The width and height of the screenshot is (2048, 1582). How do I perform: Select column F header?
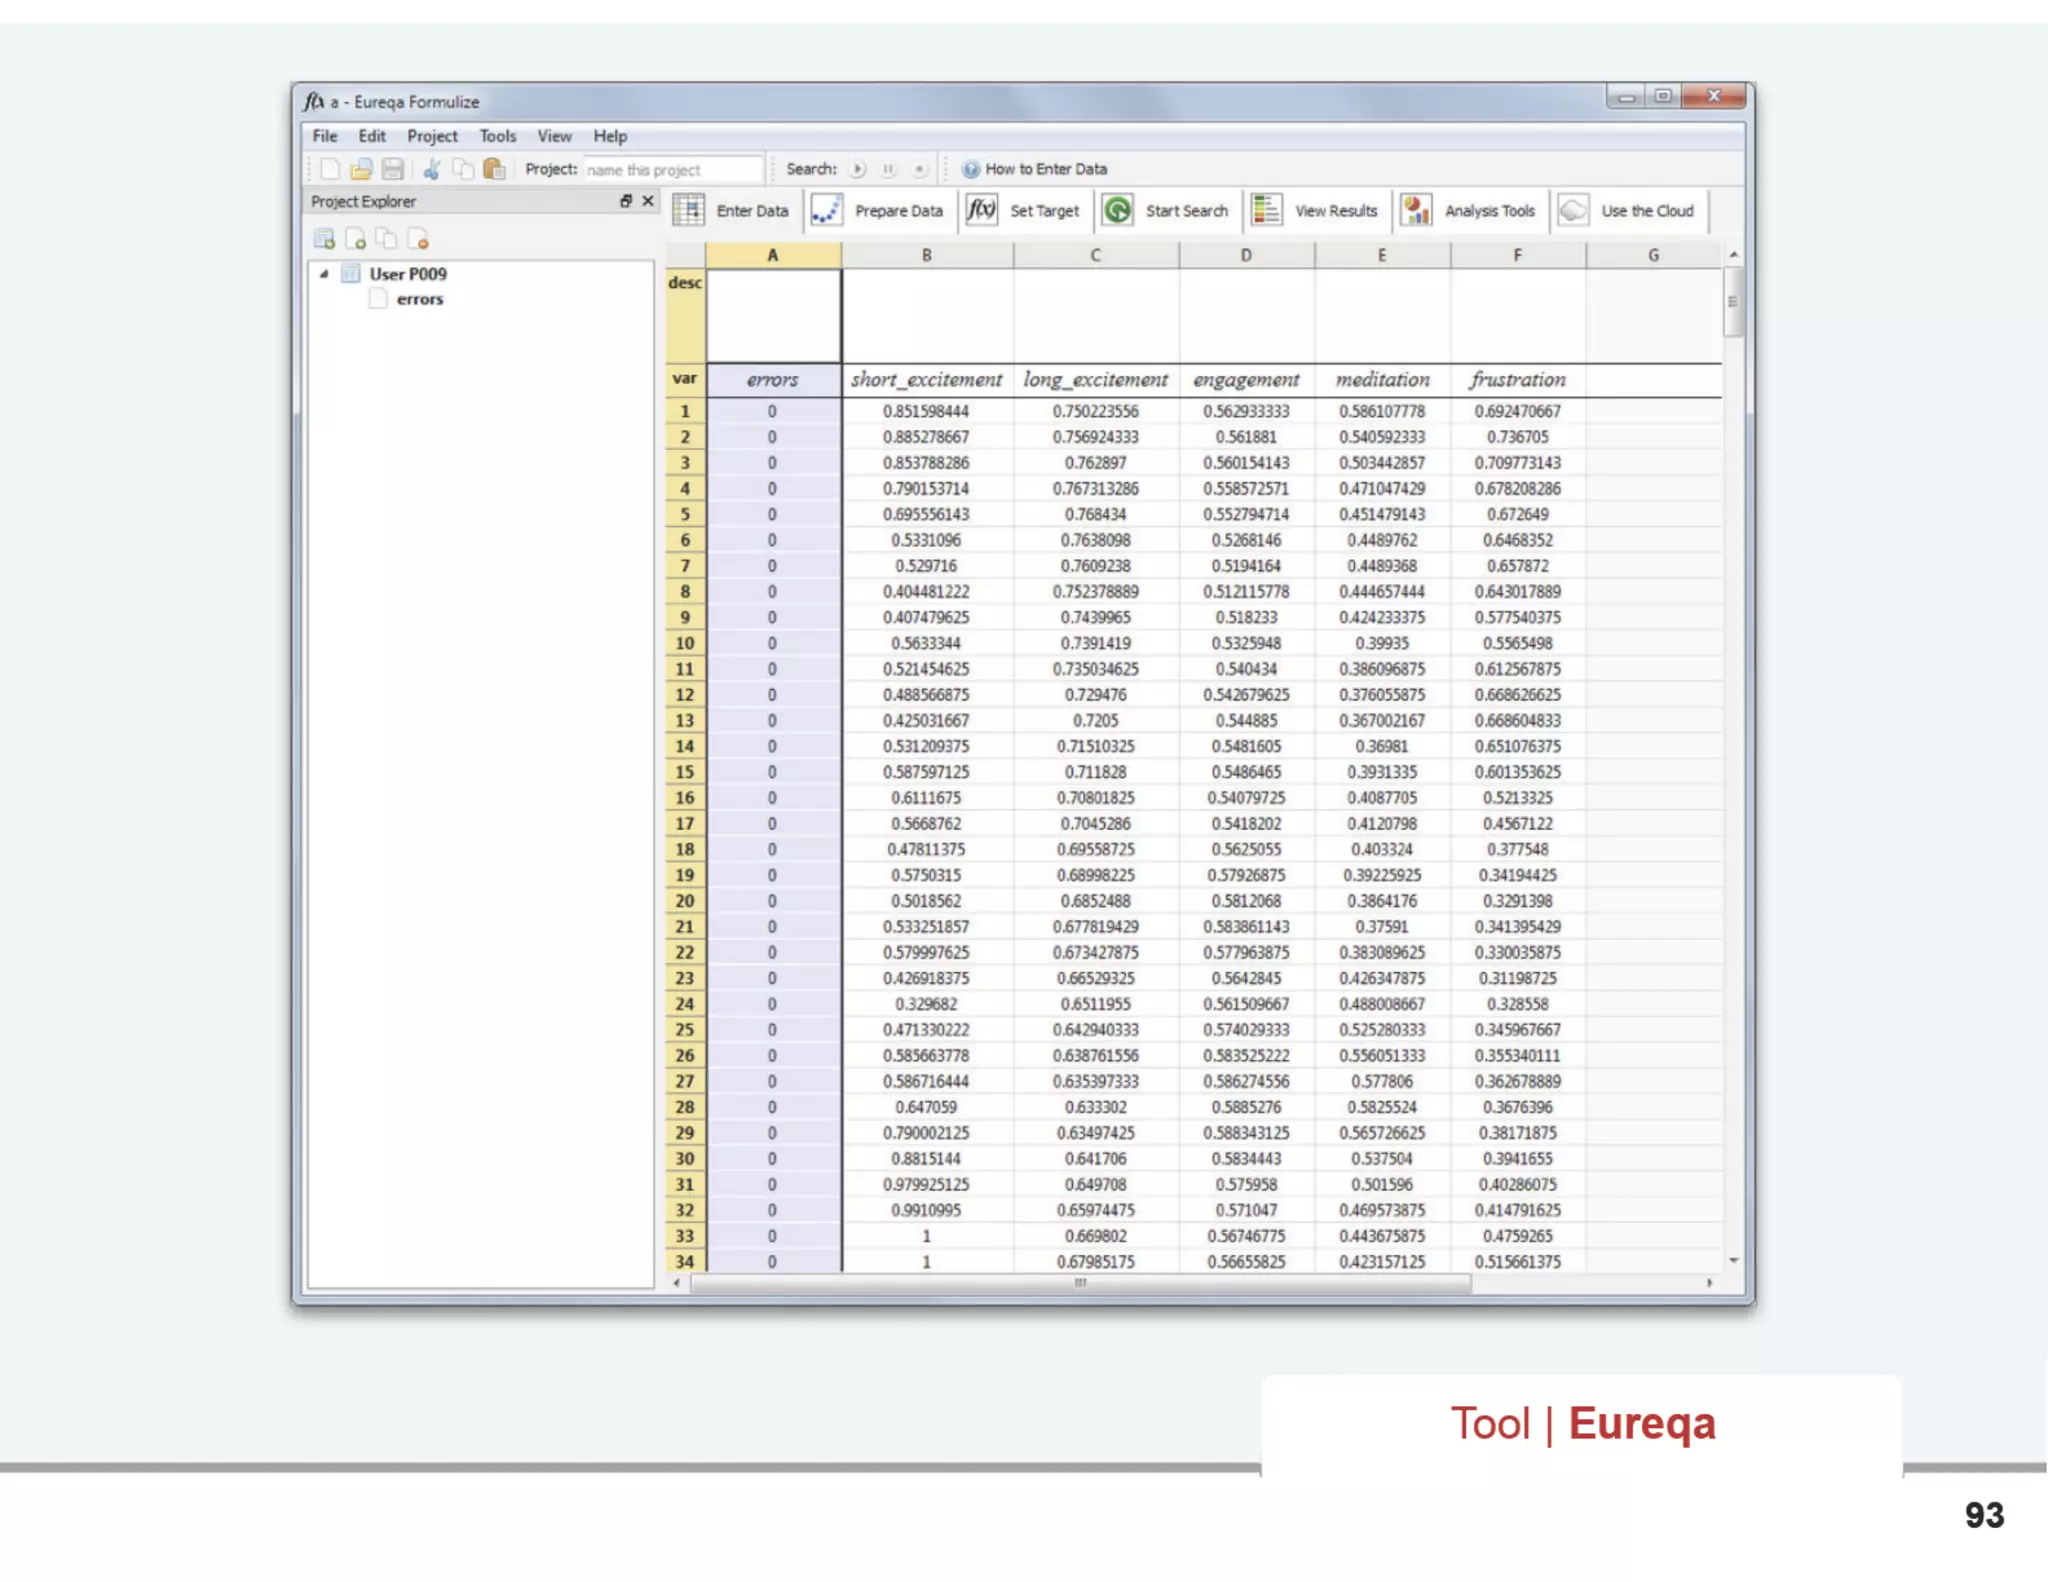(x=1518, y=255)
